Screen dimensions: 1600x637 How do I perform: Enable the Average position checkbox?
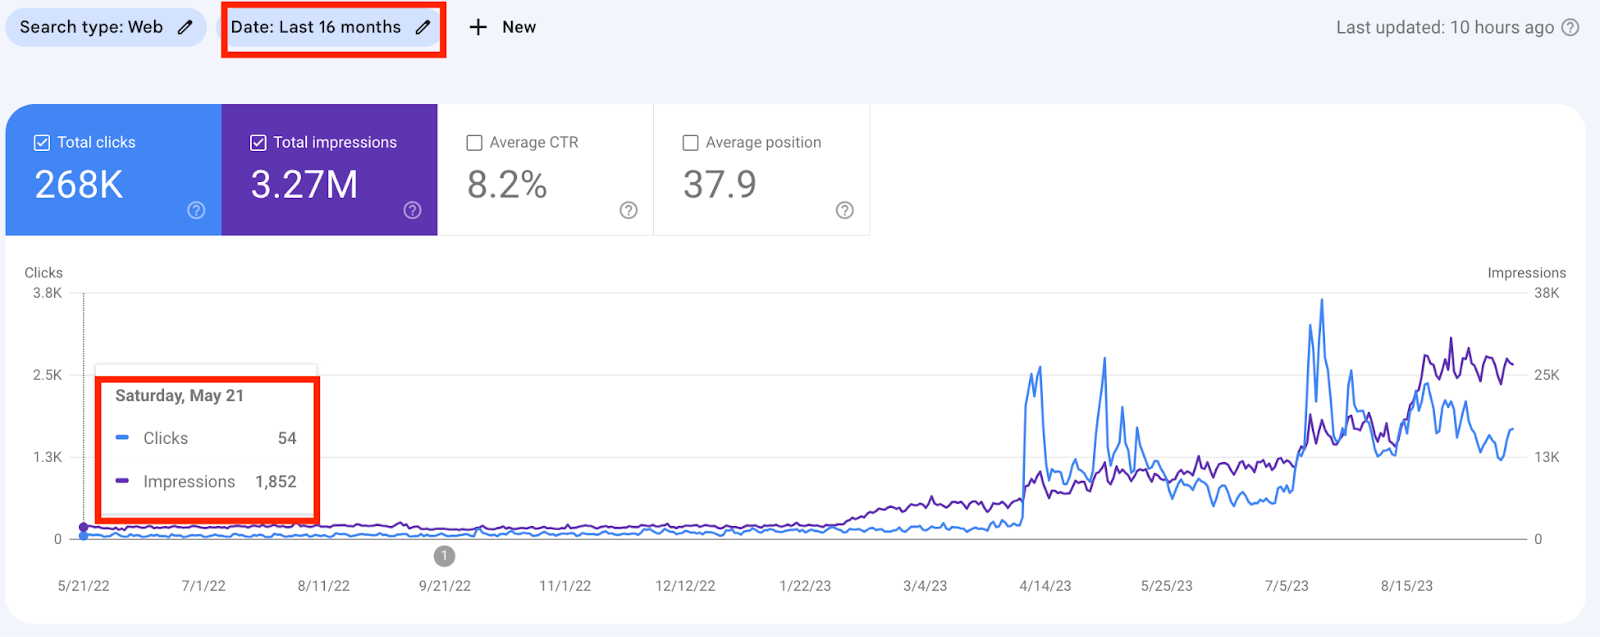coord(690,143)
